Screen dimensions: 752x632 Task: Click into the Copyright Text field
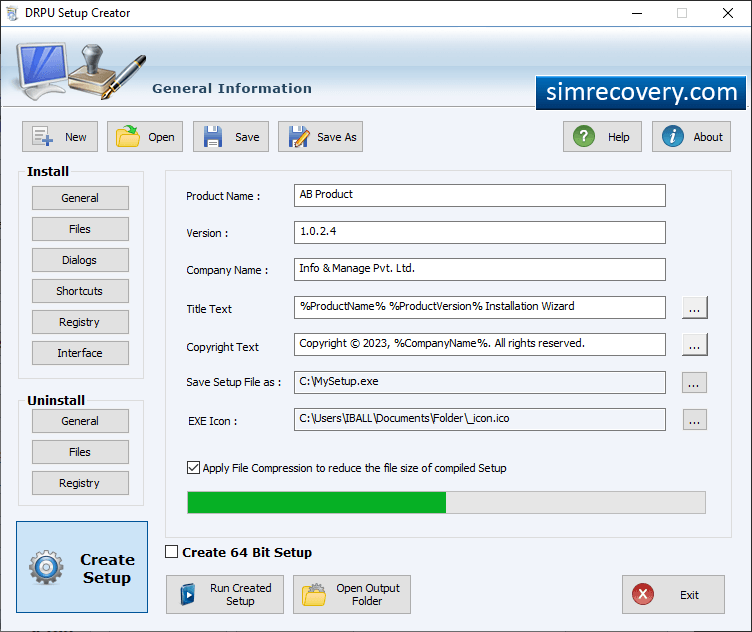tap(480, 345)
